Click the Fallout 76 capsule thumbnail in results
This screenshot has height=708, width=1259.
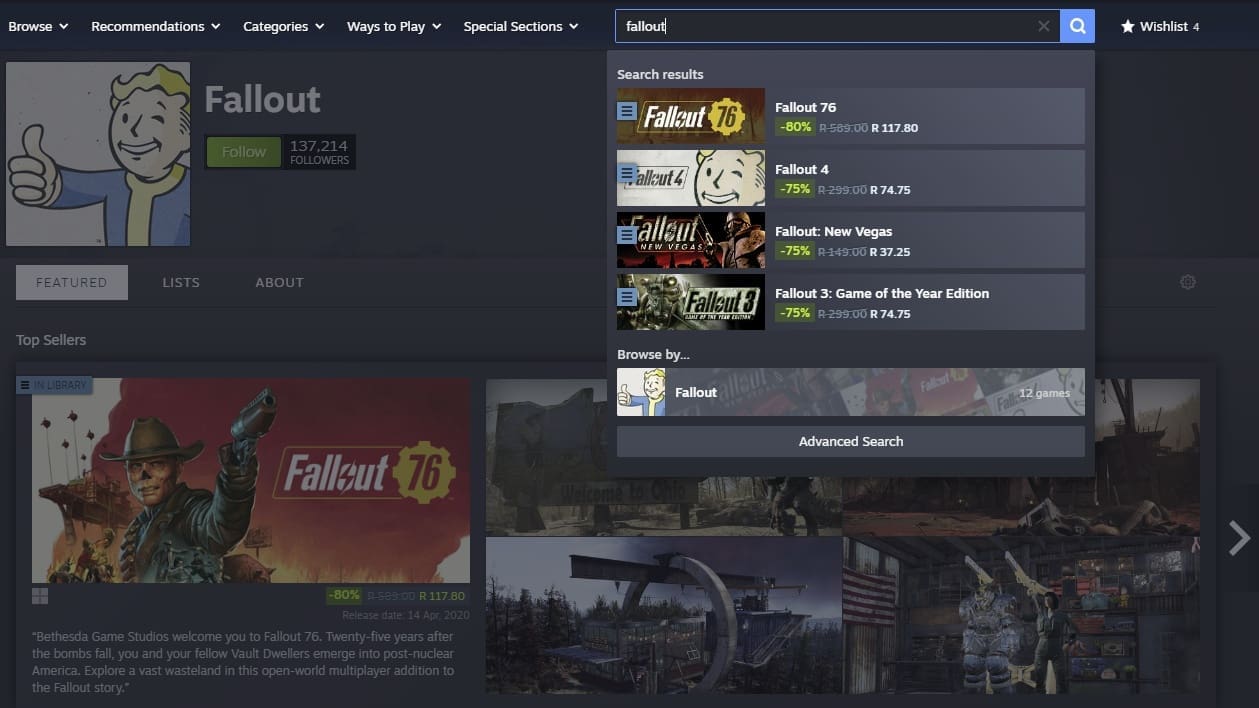click(x=691, y=116)
